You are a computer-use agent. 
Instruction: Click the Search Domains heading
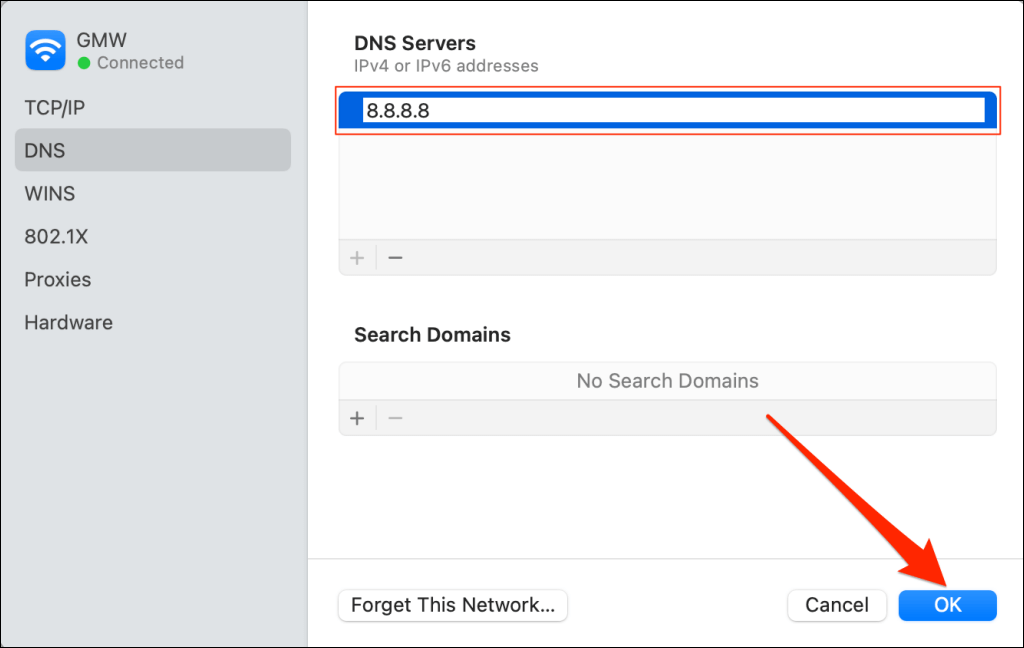(432, 334)
